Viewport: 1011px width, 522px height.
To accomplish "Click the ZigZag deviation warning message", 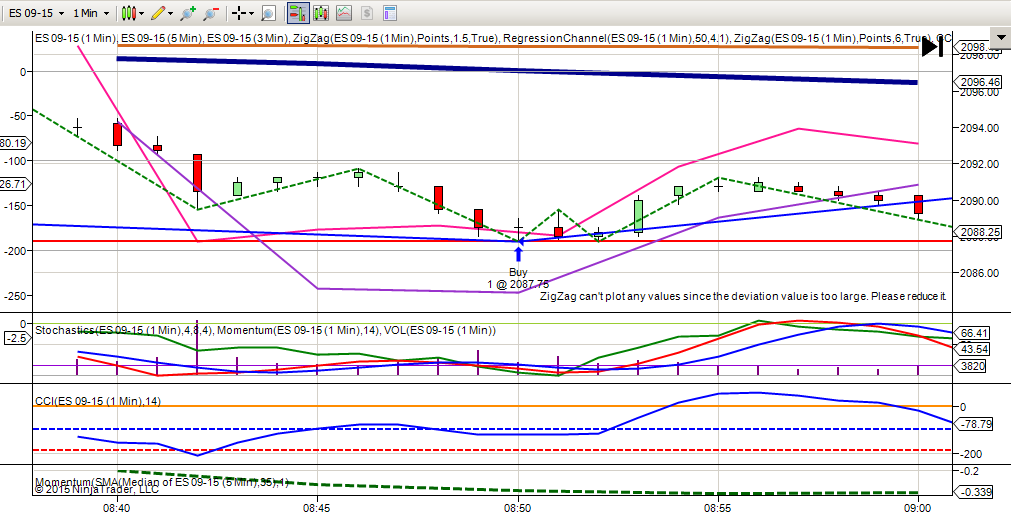I will pyautogui.click(x=743, y=296).
